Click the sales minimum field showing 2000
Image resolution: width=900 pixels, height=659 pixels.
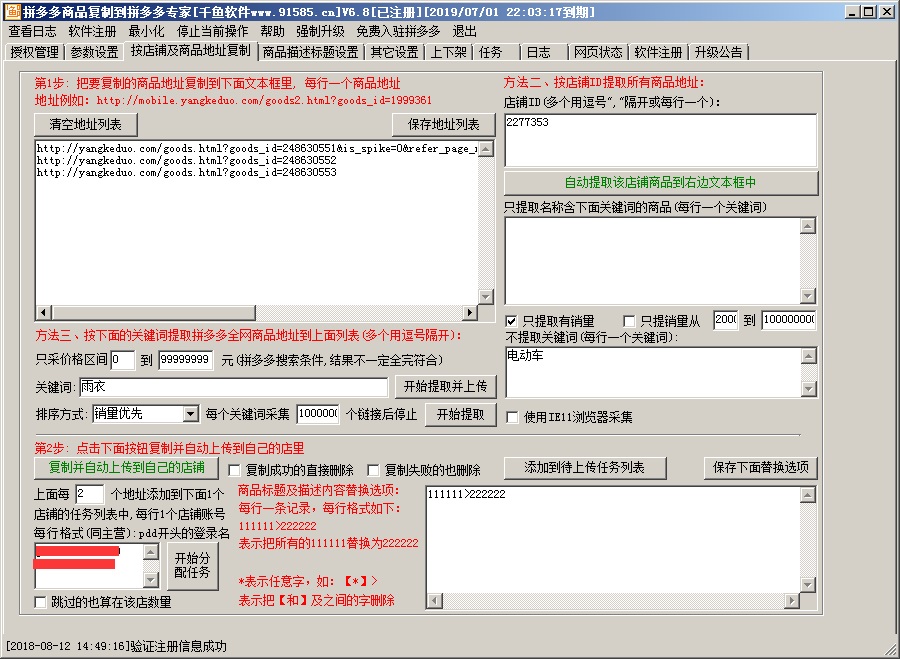point(726,320)
